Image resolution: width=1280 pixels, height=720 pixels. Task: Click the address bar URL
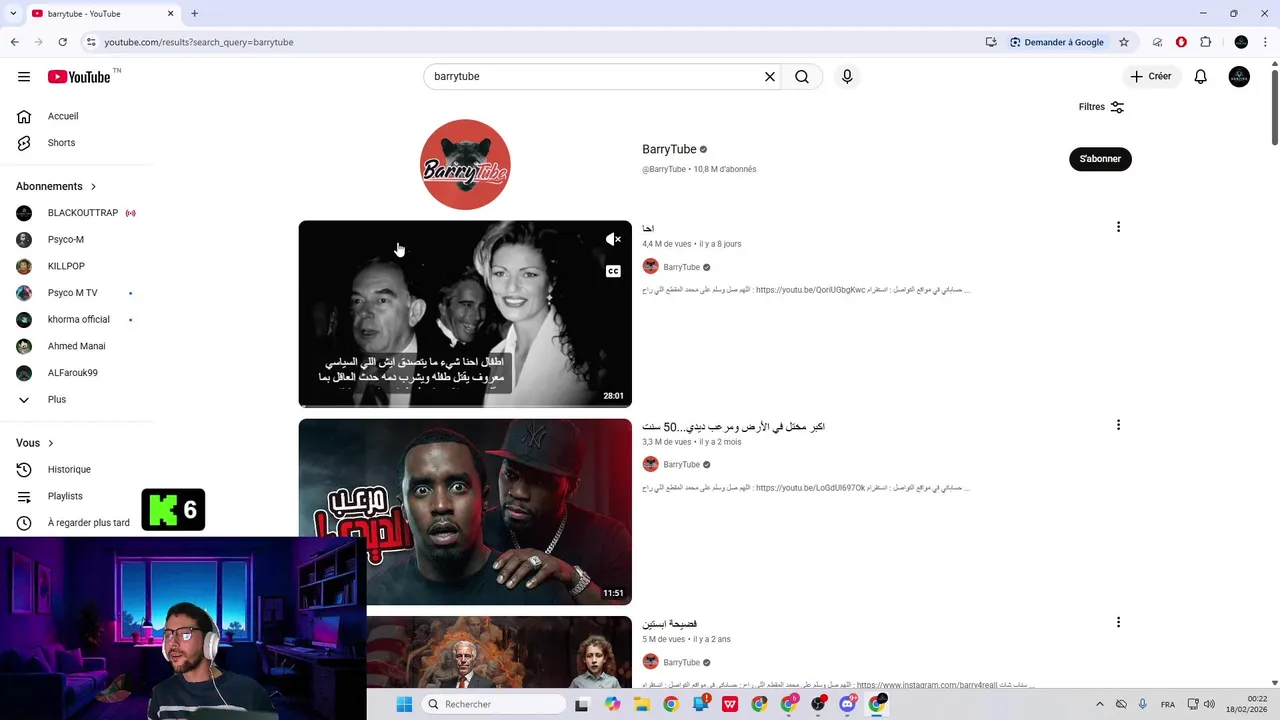[199, 42]
